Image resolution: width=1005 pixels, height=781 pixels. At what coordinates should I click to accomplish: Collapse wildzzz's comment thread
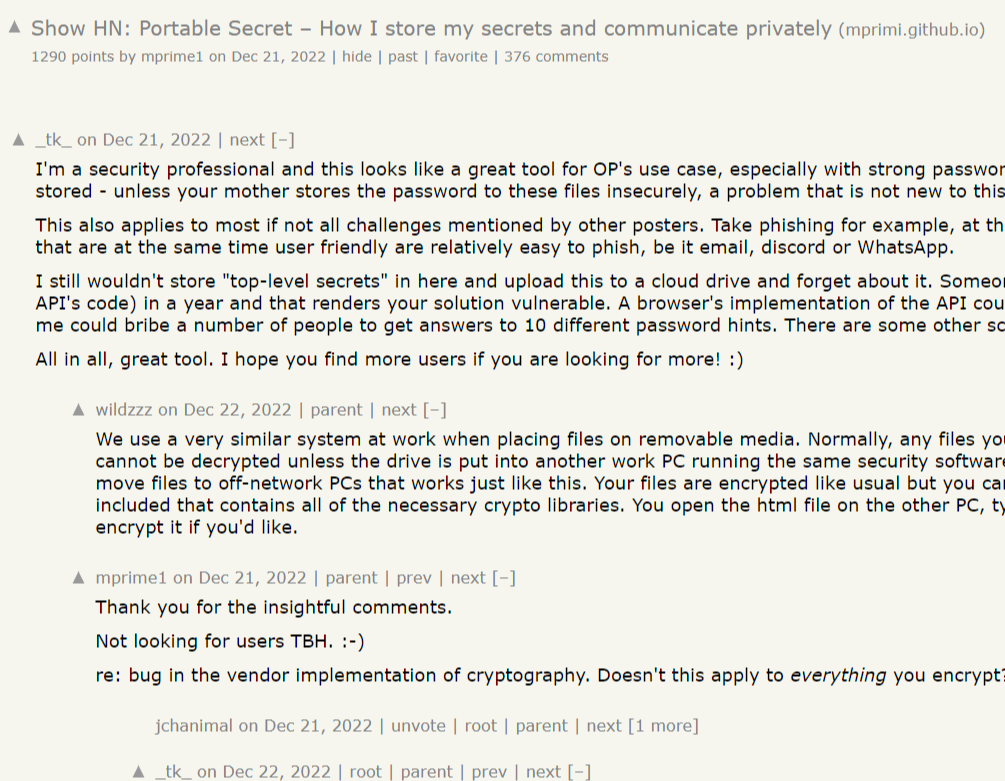[x=435, y=409]
